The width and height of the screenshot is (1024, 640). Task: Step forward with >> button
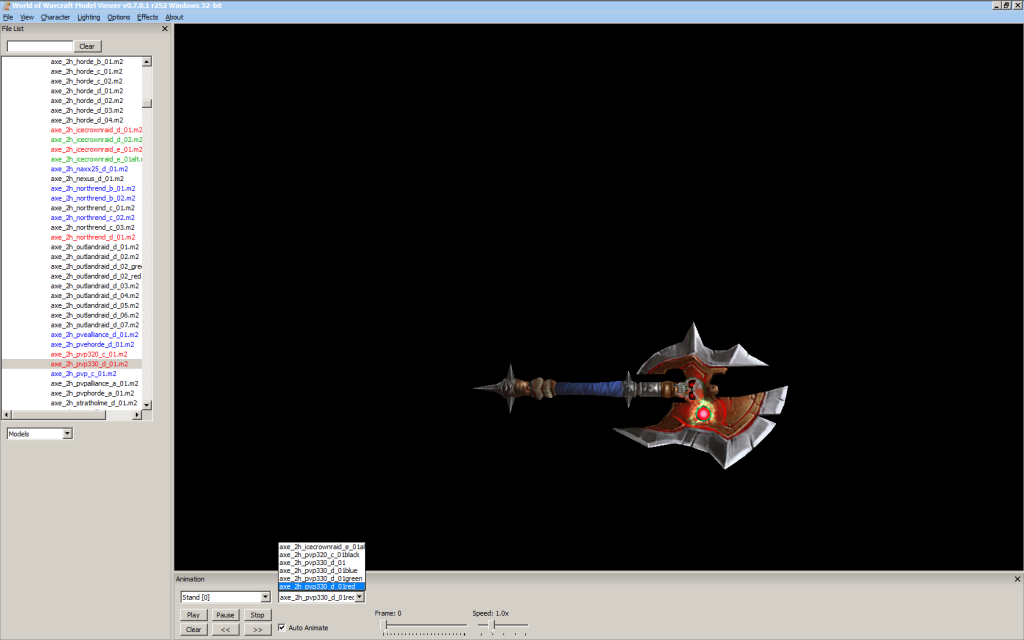click(257, 630)
